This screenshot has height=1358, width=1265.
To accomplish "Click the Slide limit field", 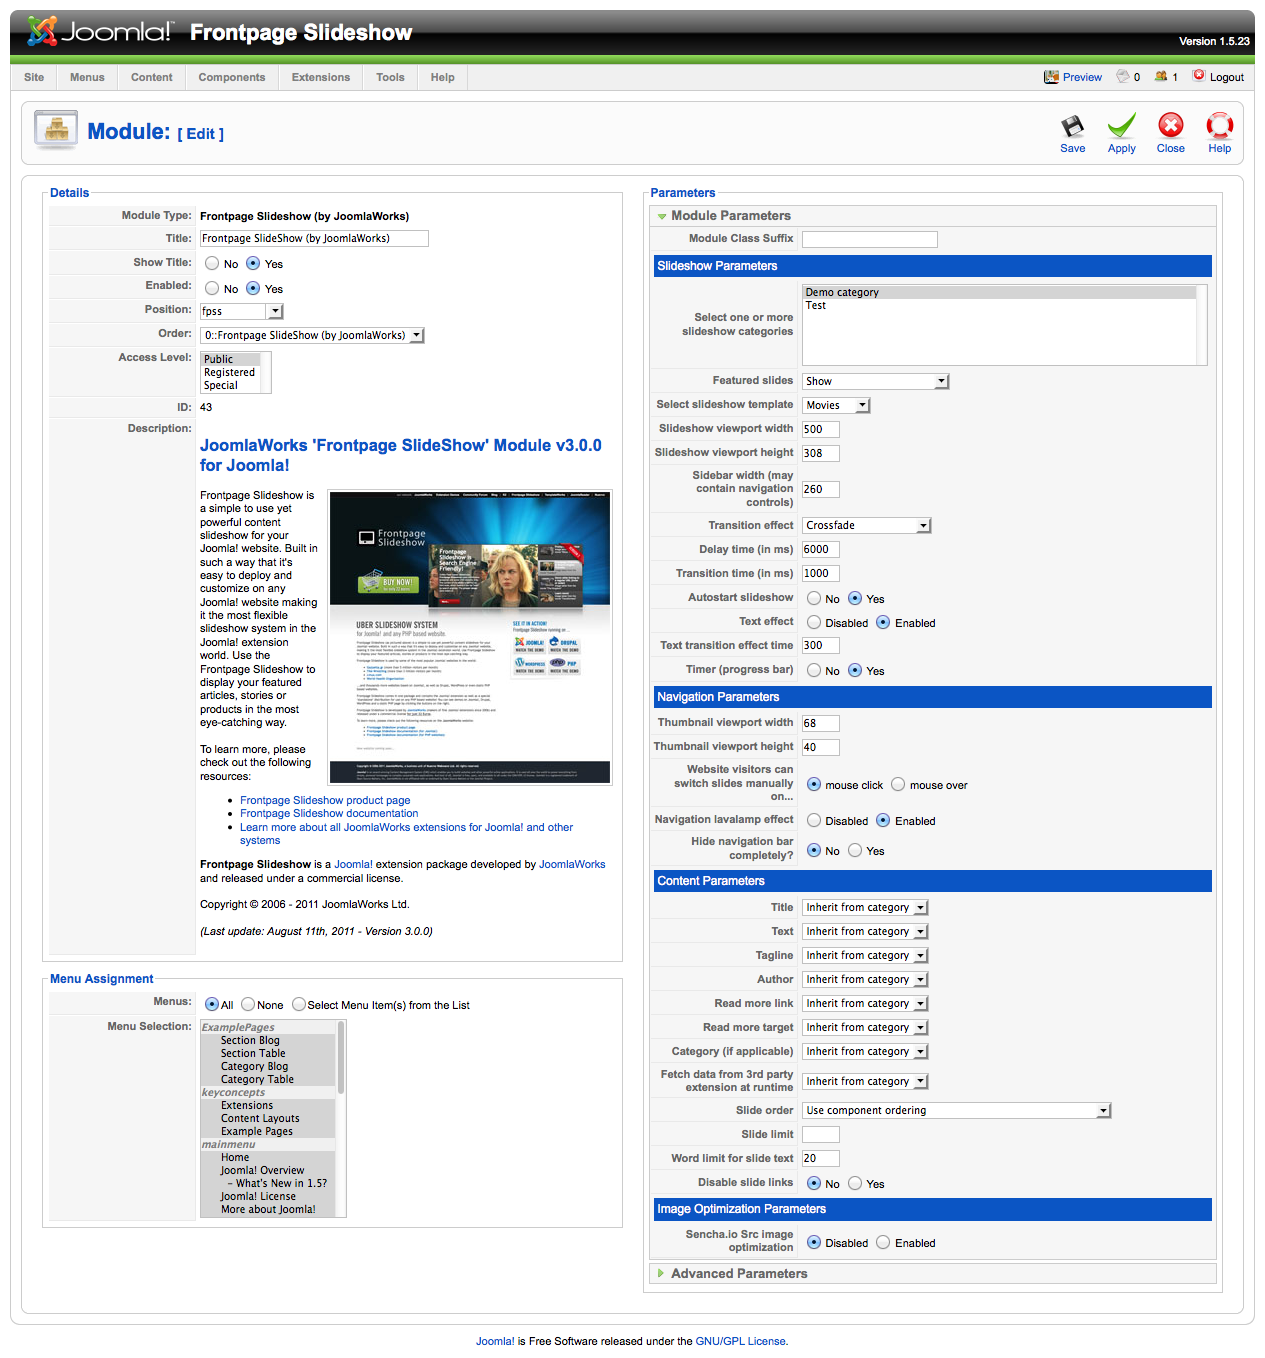I will 821,1135.
